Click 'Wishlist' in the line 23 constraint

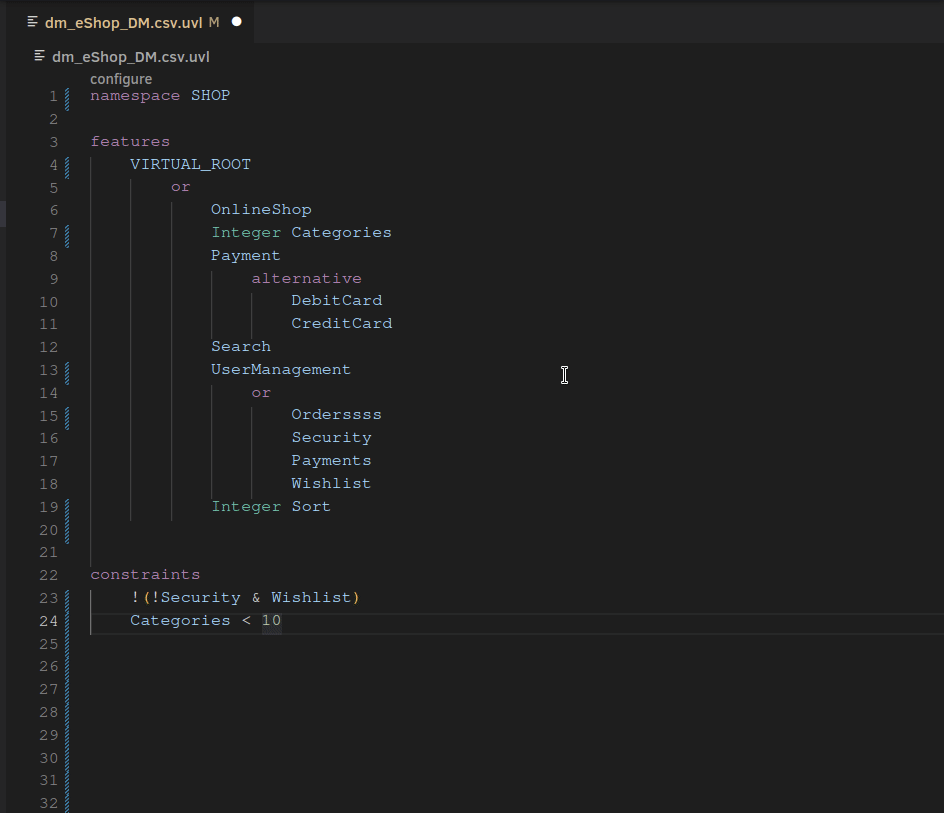point(311,597)
